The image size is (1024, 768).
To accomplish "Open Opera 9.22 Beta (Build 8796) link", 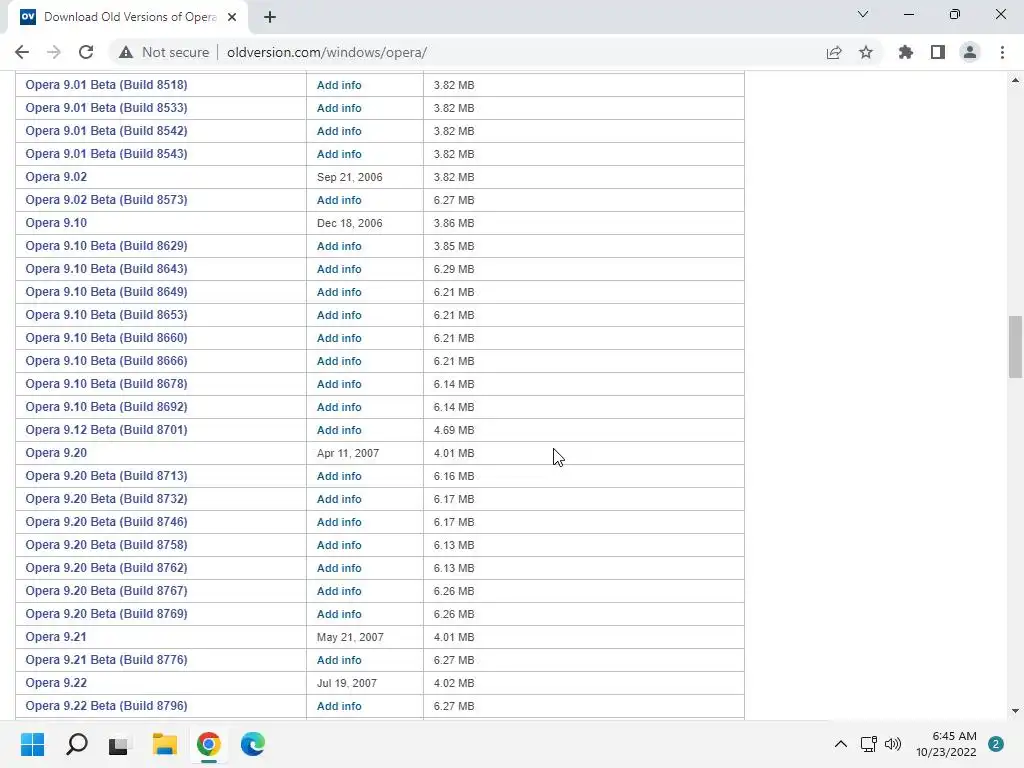I will click(x=106, y=706).
